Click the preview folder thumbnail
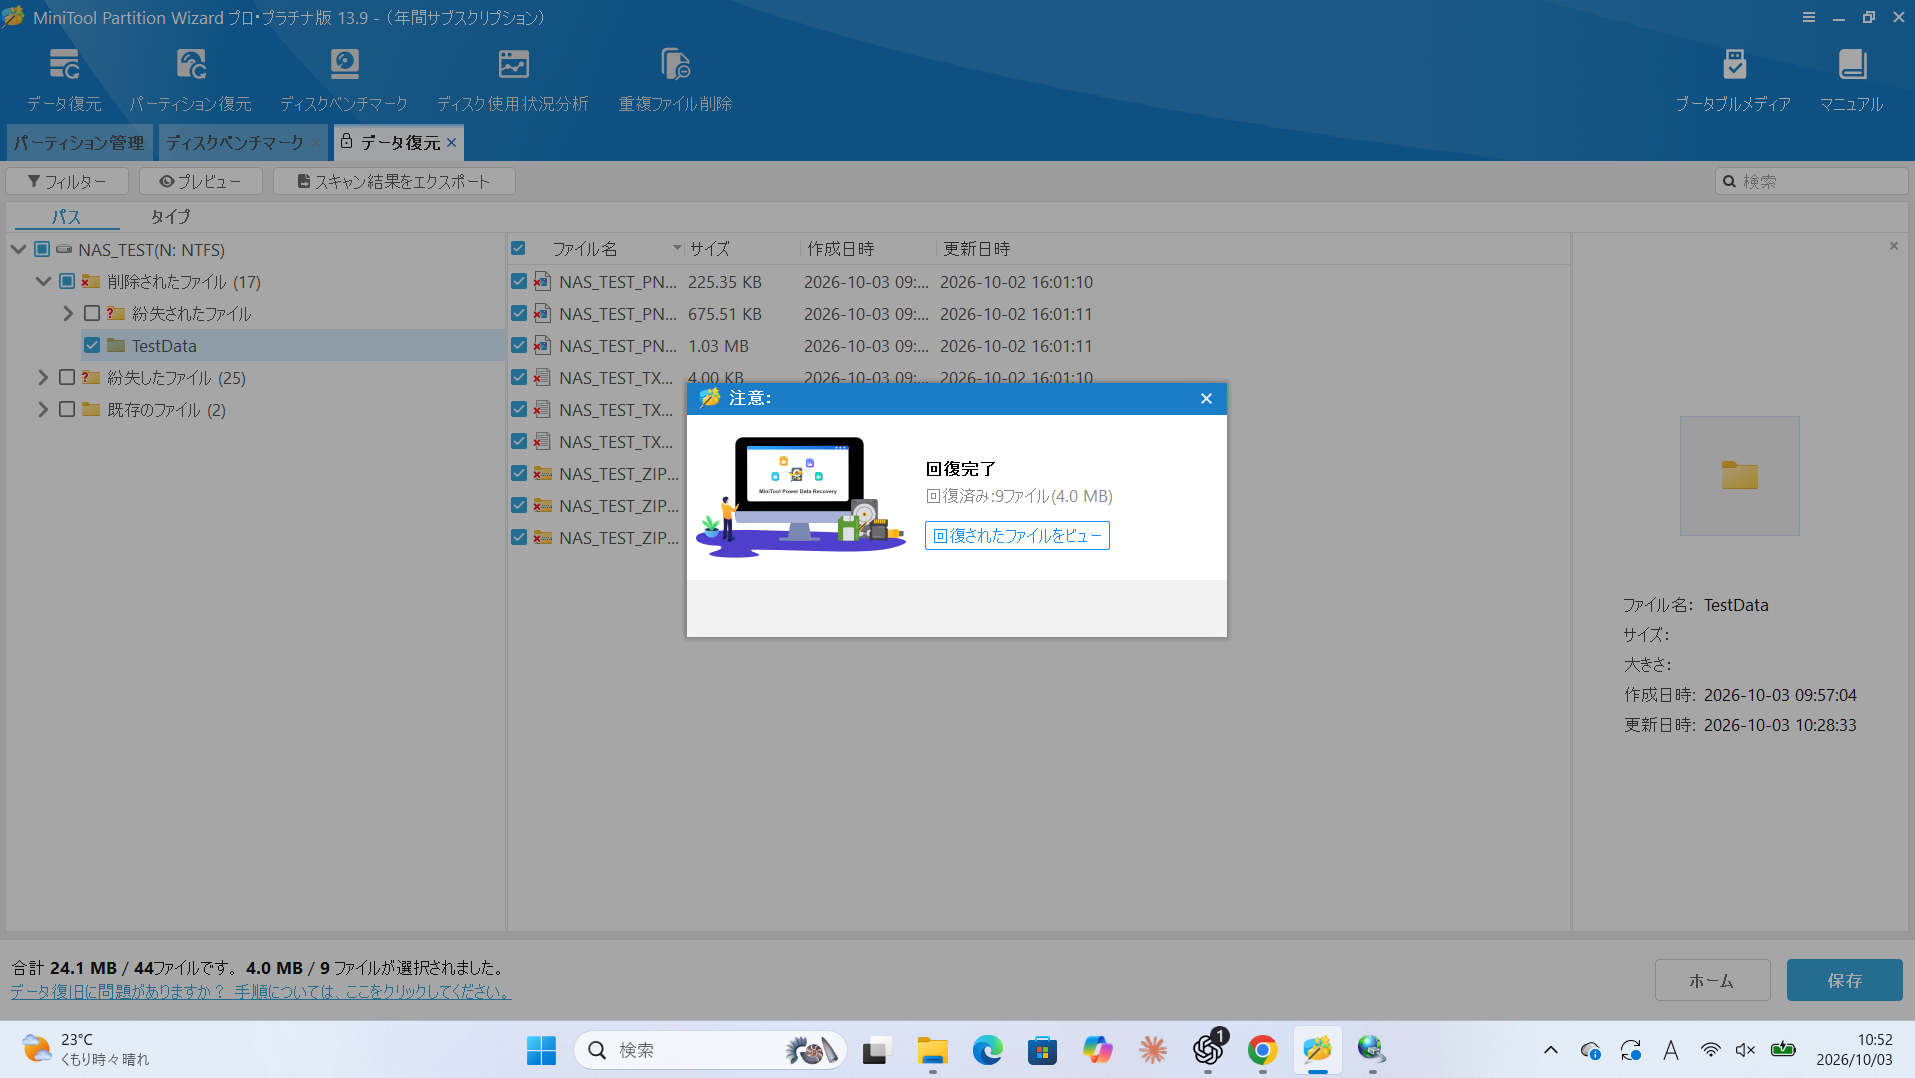Image resolution: width=1915 pixels, height=1078 pixels. coord(1739,476)
